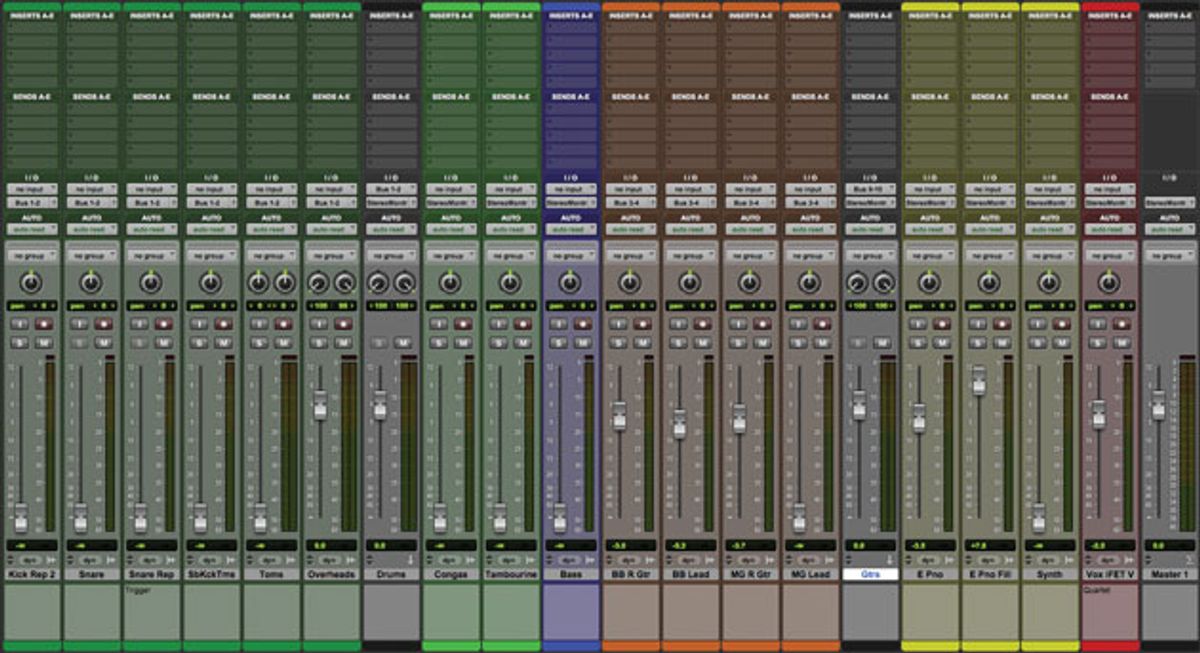The height and width of the screenshot is (653, 1200).
Task: Record-enable the E Pno track
Action: pyautogui.click(x=942, y=324)
